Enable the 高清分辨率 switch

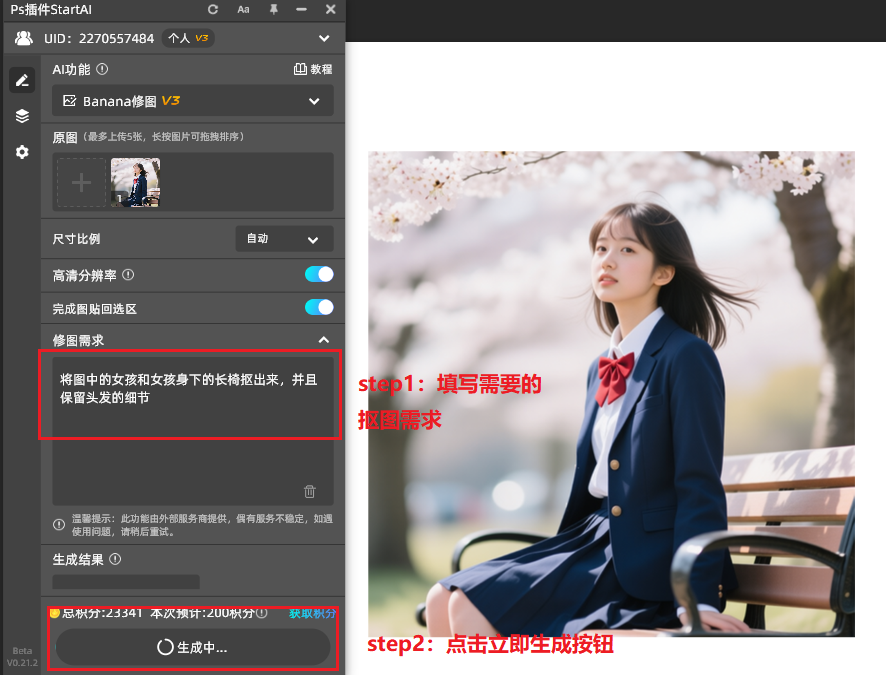319,274
